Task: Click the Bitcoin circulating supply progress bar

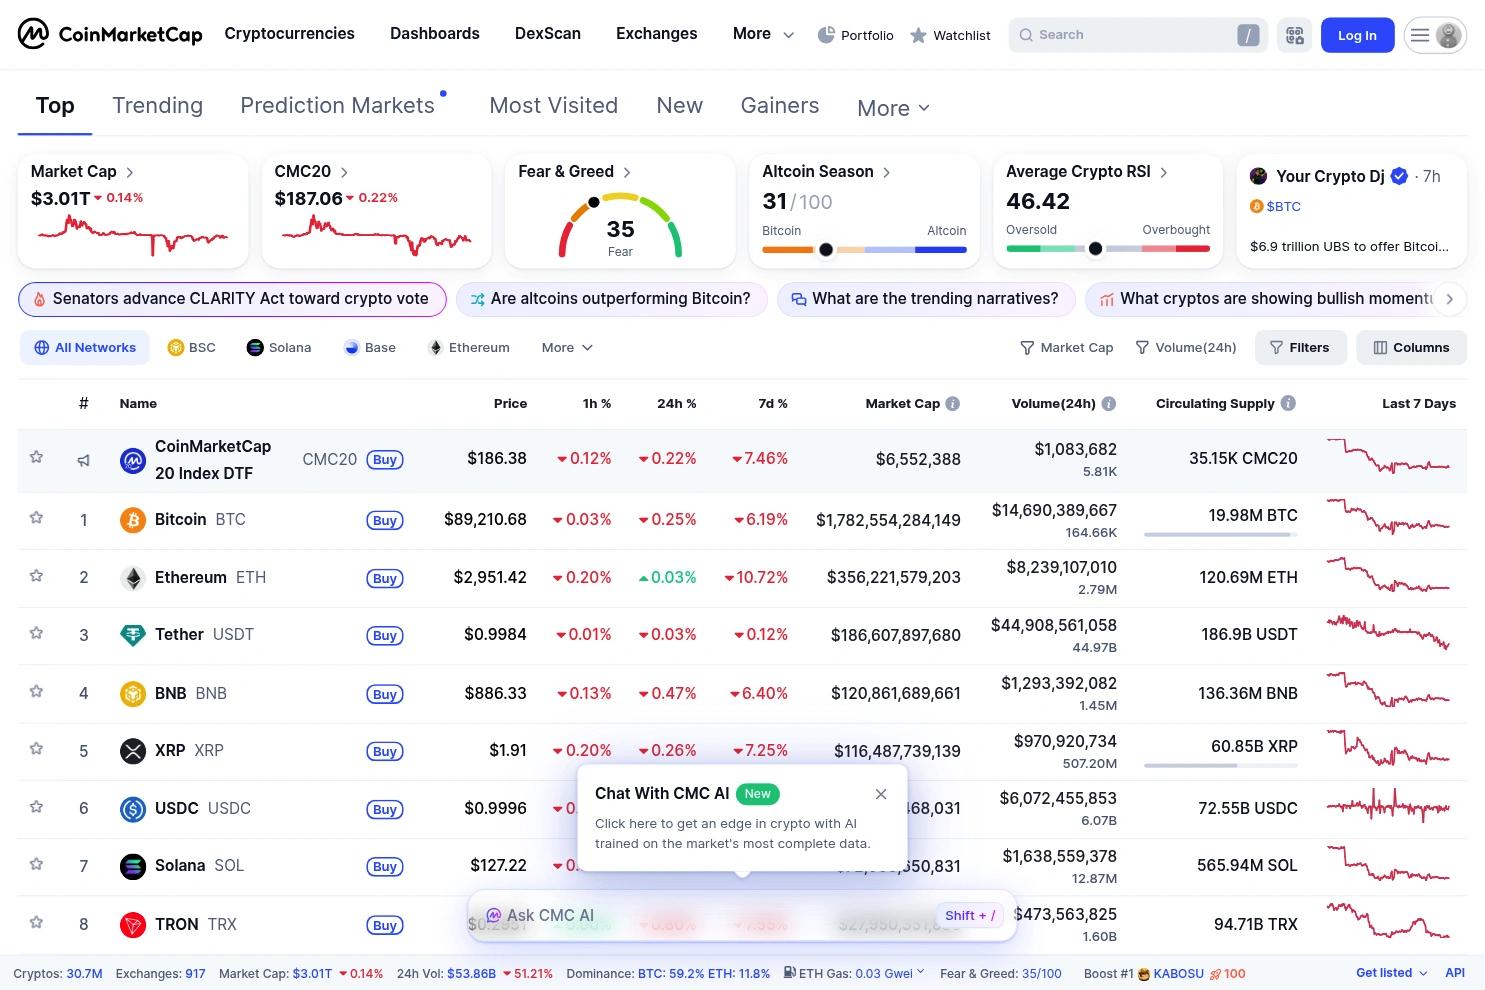Action: pyautogui.click(x=1221, y=535)
